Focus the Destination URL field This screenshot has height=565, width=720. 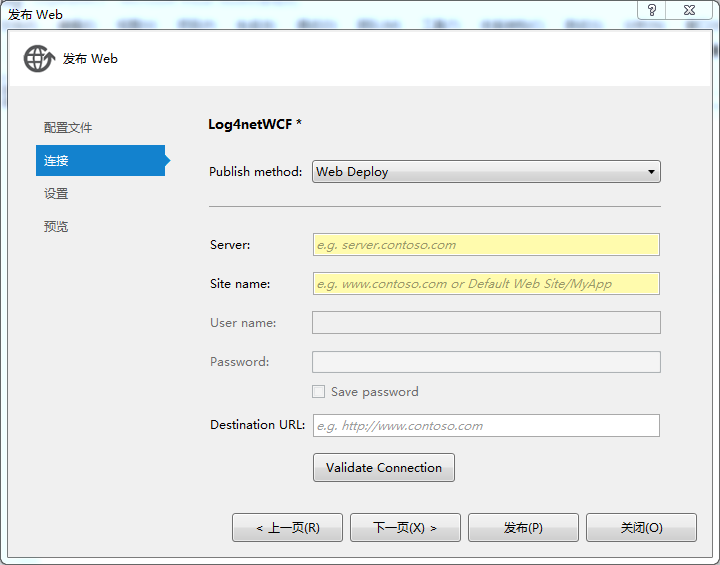click(x=486, y=425)
